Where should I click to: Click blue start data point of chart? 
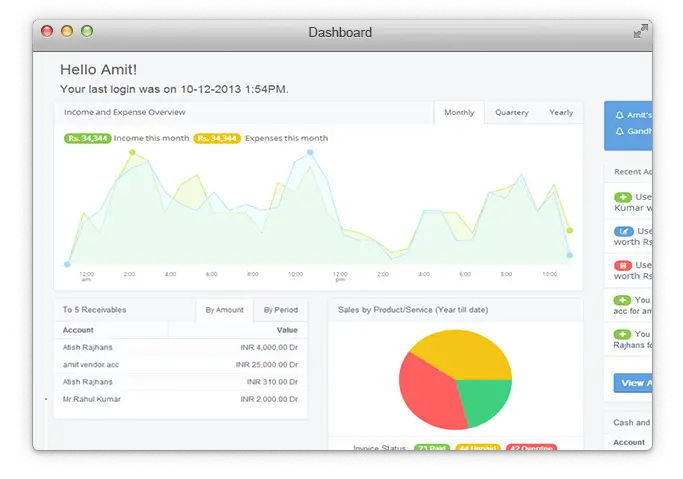click(67, 264)
